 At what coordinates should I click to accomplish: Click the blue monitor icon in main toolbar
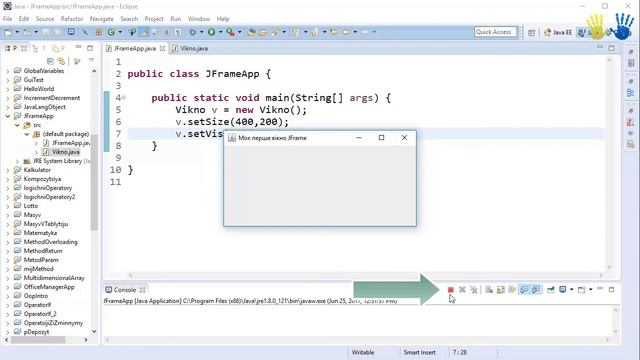(71, 32)
